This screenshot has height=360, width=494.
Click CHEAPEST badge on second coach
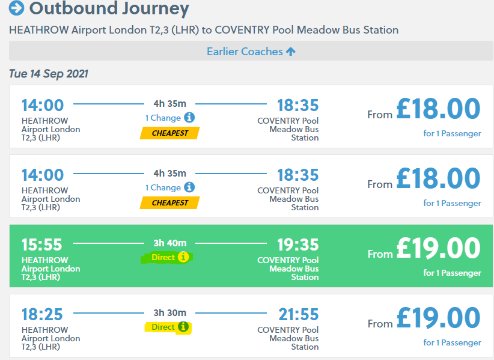(x=170, y=203)
